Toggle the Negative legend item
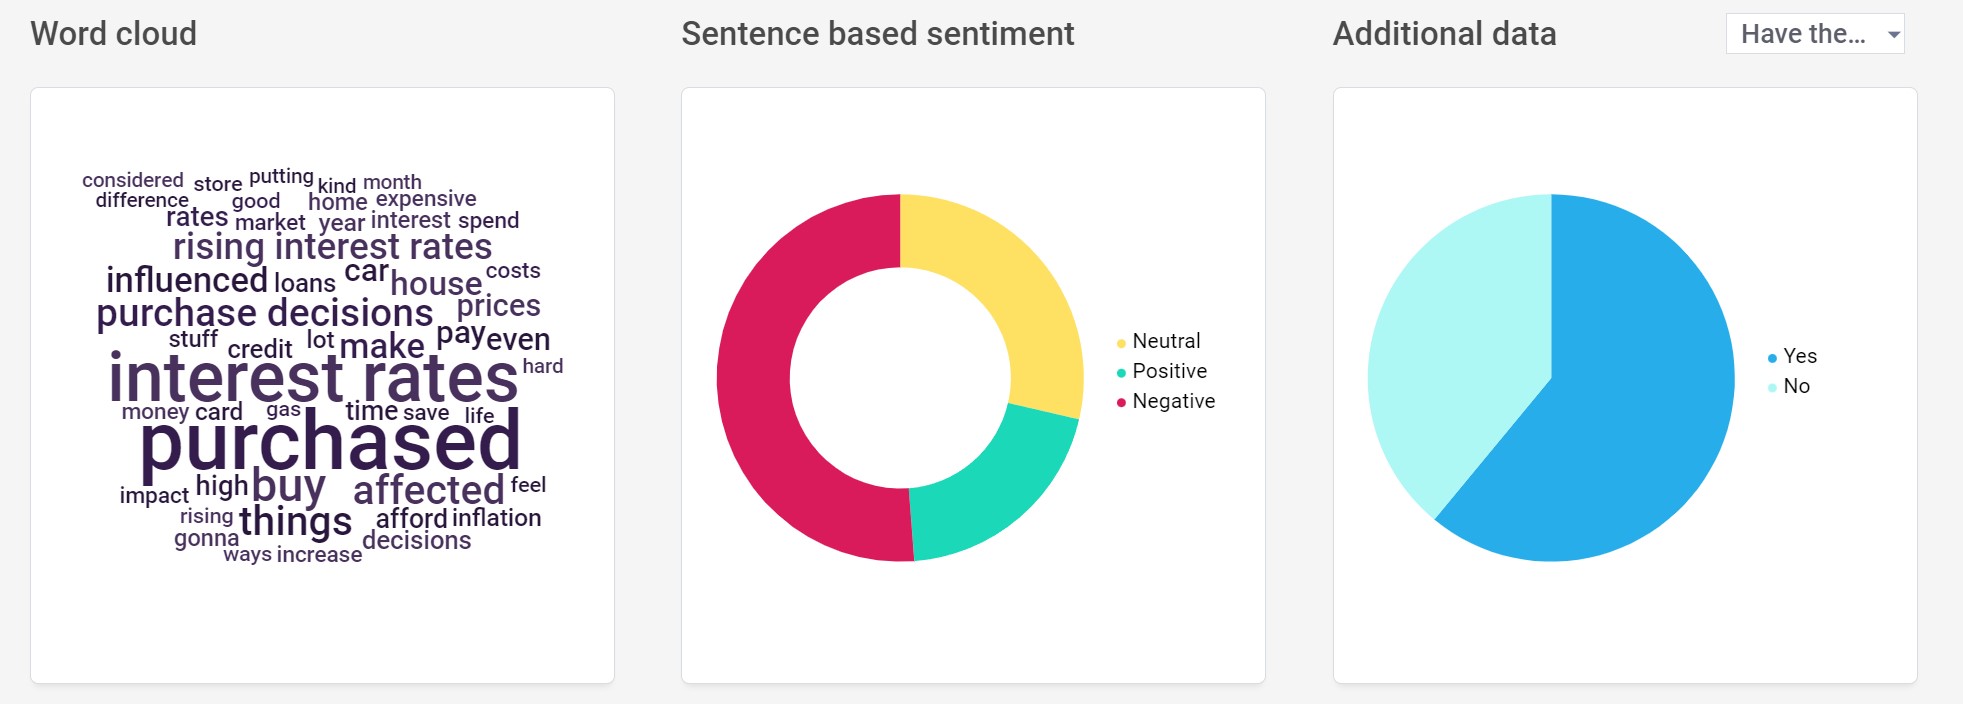Screen dimensions: 1963x704 pos(1165,401)
